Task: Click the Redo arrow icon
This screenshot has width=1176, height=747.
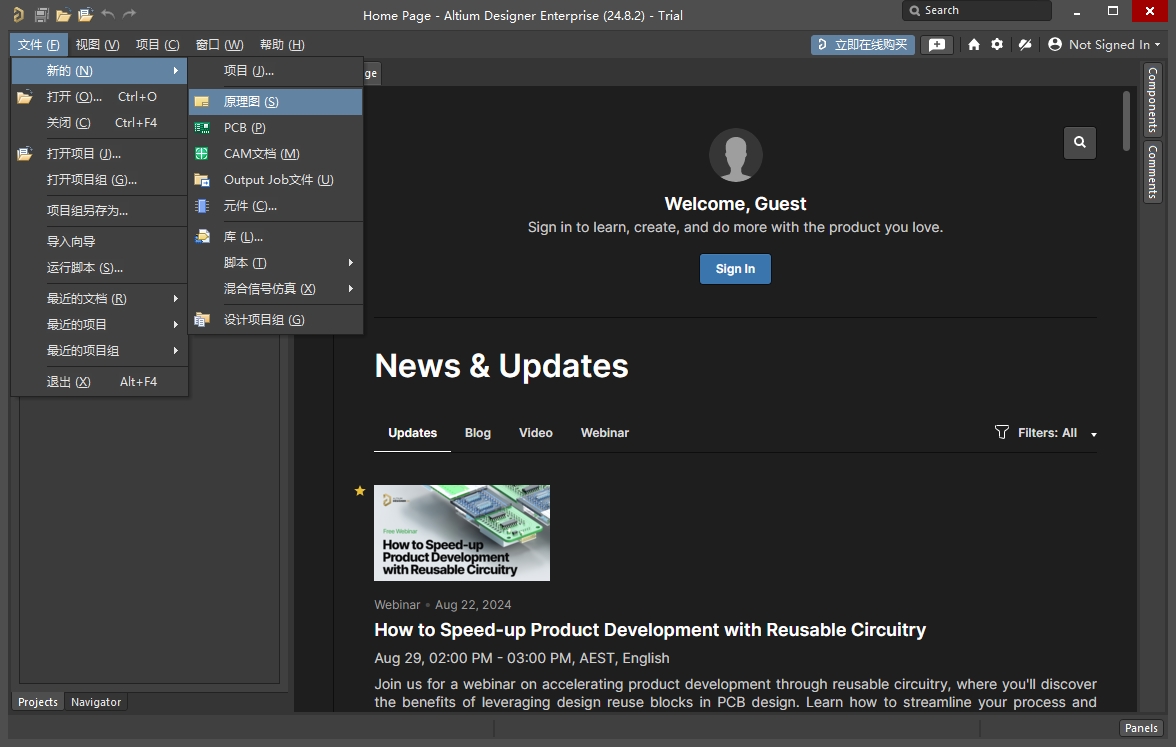Action: (x=129, y=14)
